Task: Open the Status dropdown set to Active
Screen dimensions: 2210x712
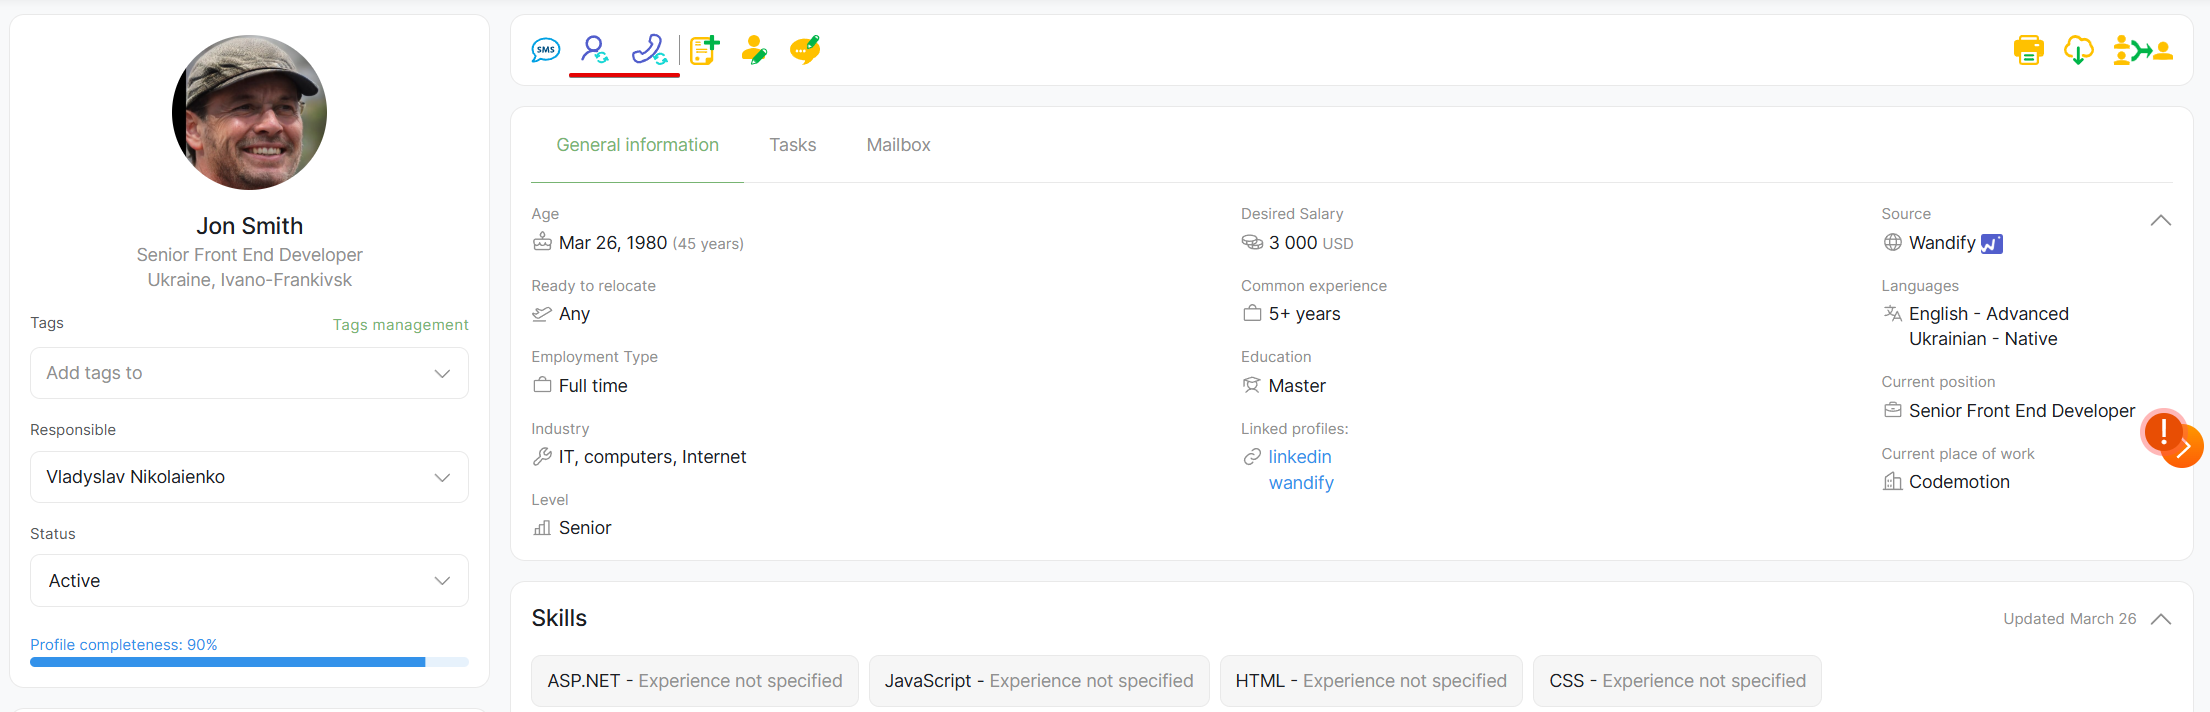Action: pos(249,581)
